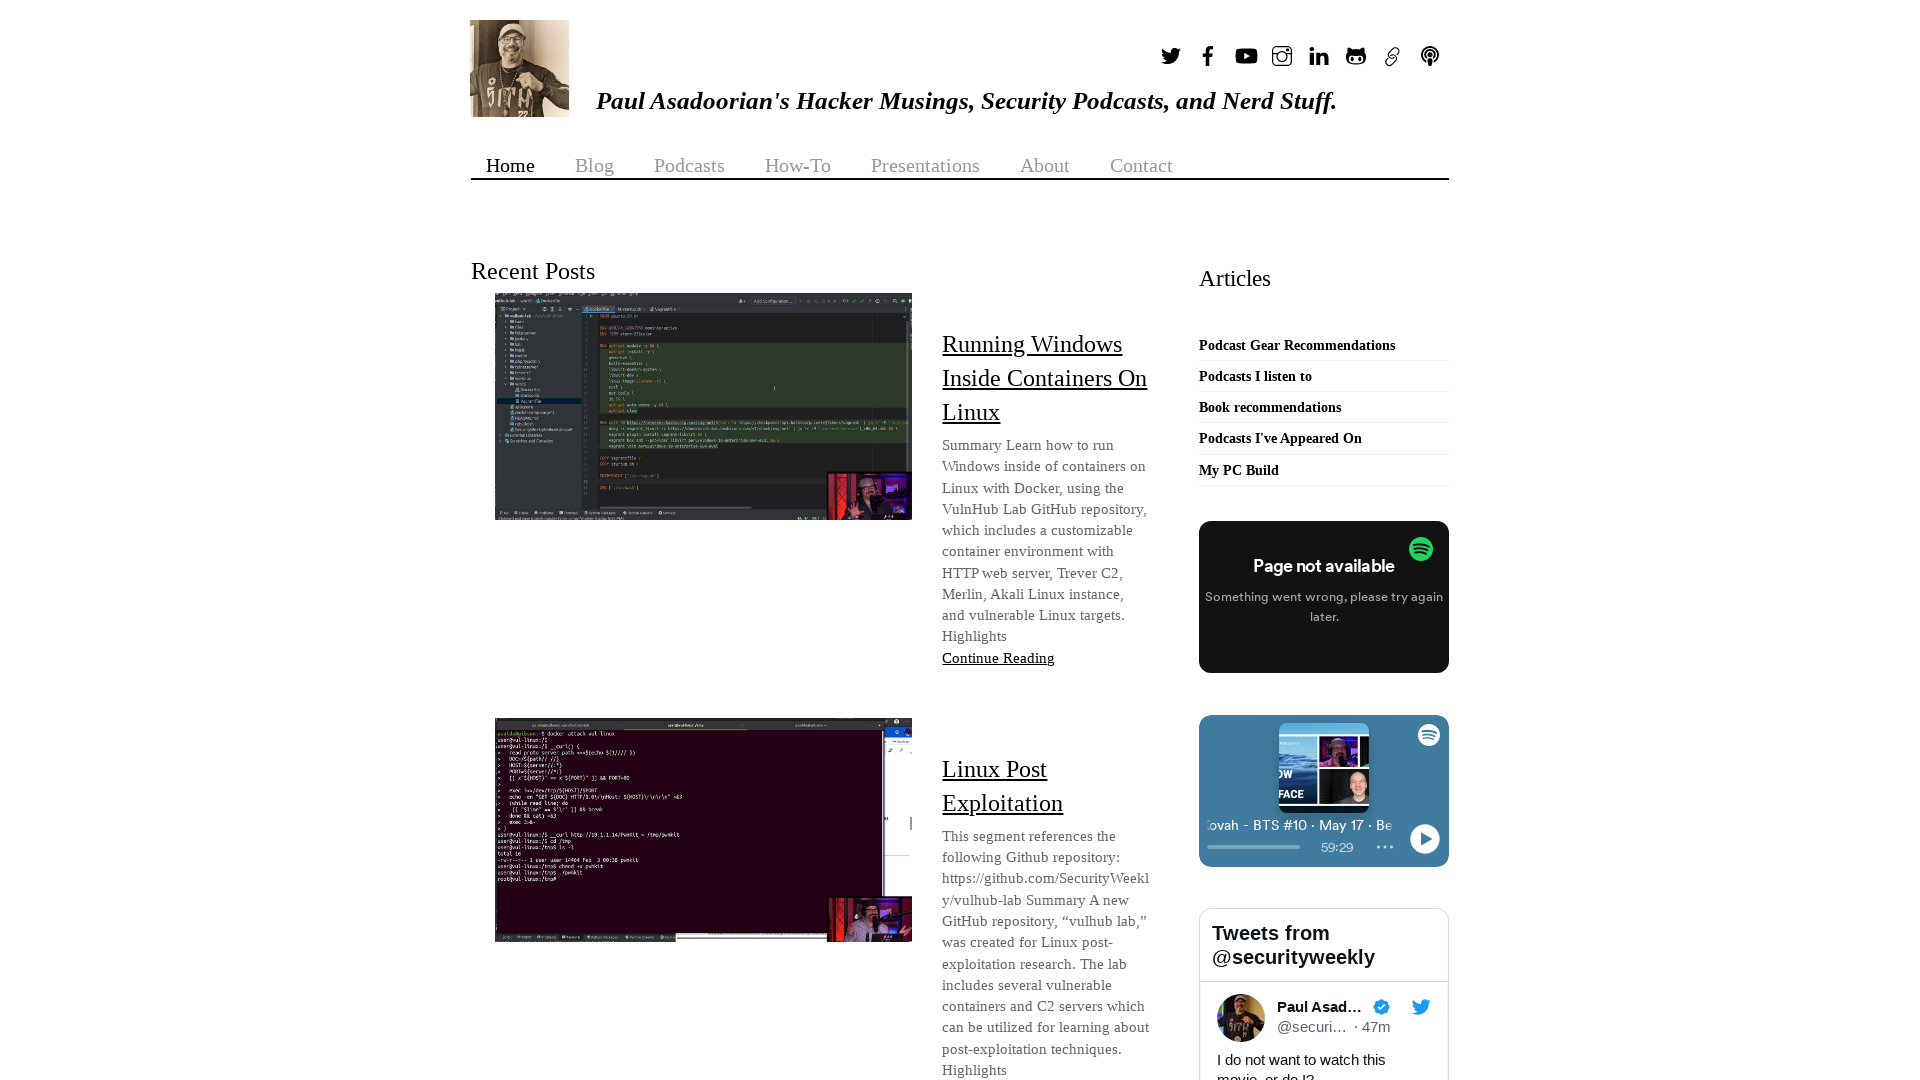
Task: Open the GitHub repository icon
Action: [x=1356, y=55]
